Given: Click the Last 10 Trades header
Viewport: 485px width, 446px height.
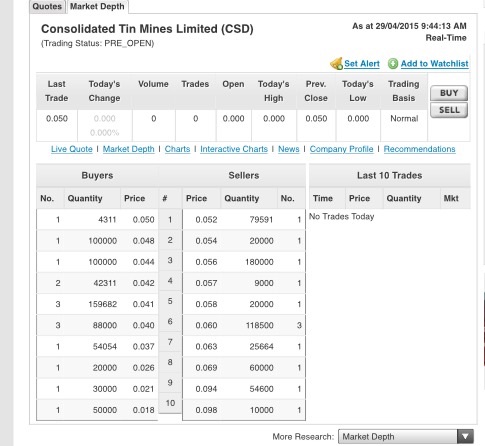Looking at the screenshot, I should 389,175.
